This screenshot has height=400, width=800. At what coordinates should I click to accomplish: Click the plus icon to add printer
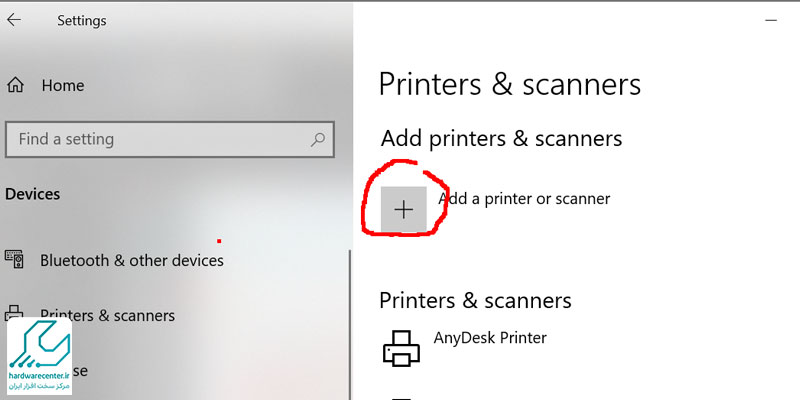[x=404, y=209]
